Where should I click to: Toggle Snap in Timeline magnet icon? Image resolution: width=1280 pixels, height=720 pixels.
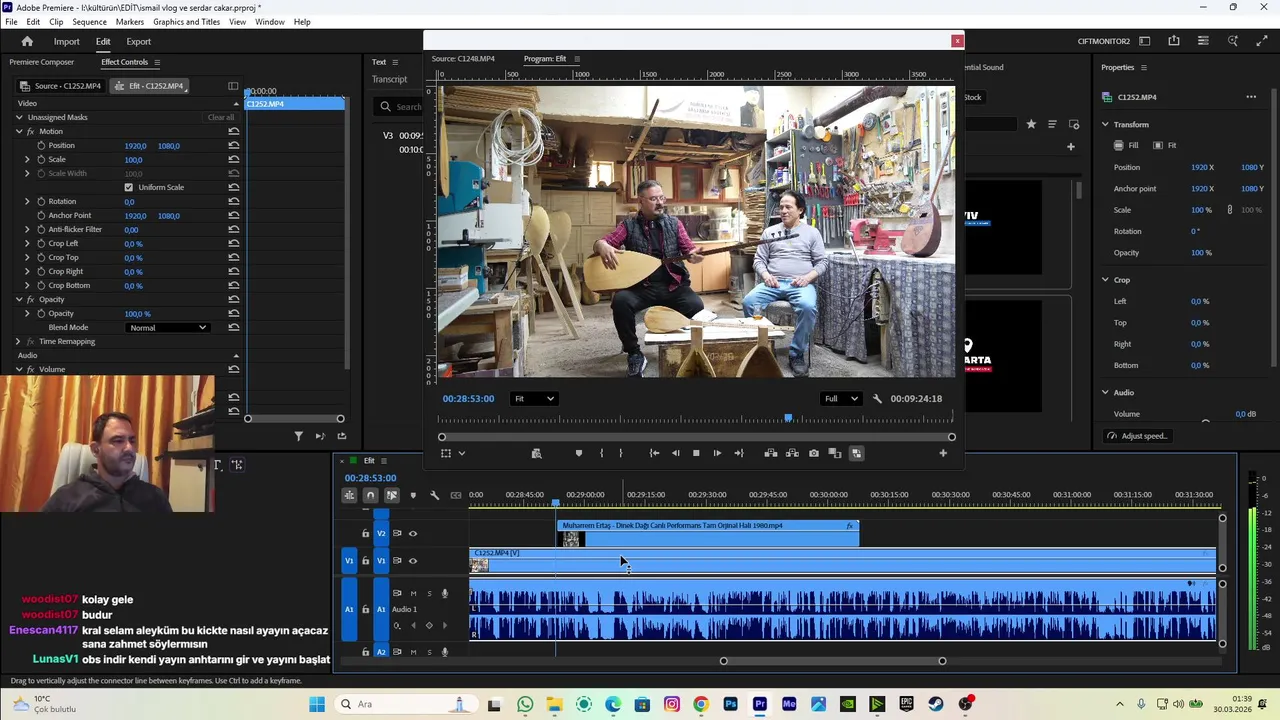tap(370, 495)
